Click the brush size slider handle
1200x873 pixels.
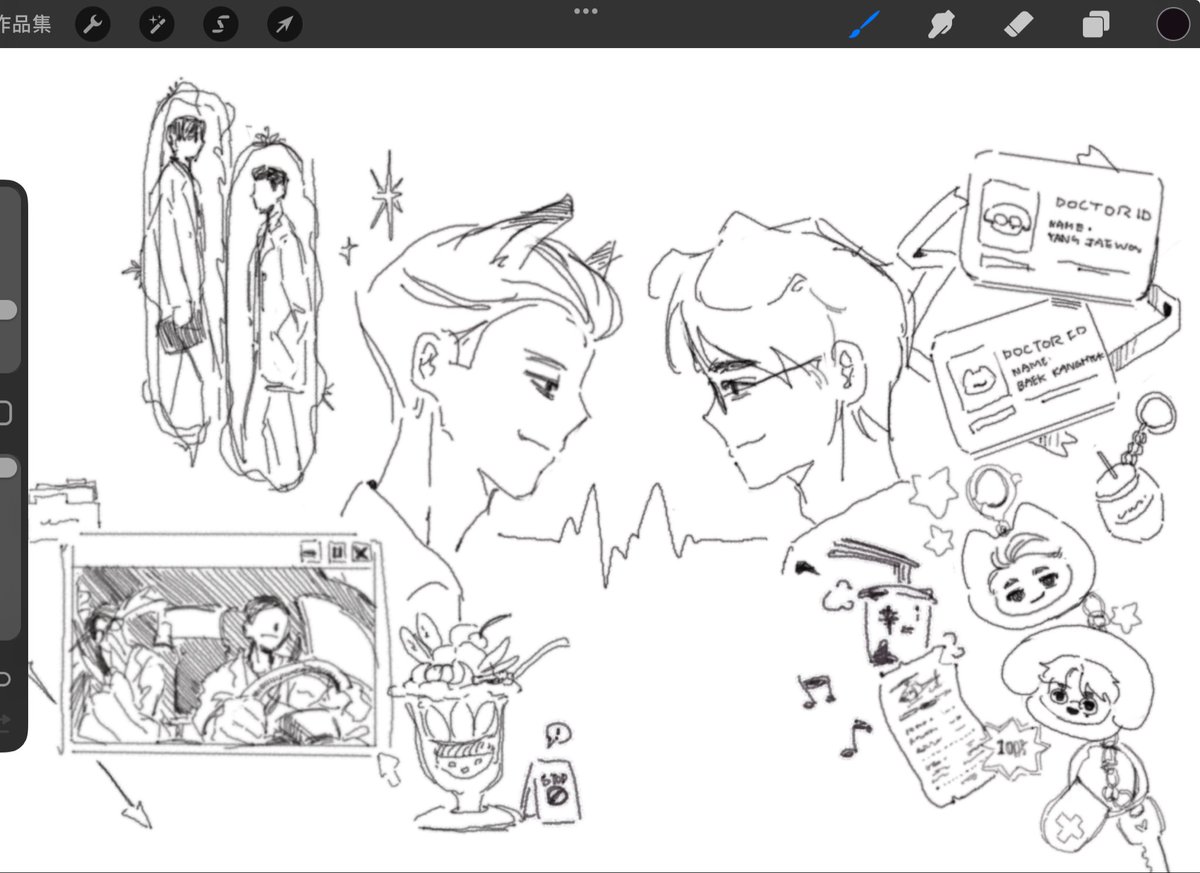pyautogui.click(x=6, y=310)
